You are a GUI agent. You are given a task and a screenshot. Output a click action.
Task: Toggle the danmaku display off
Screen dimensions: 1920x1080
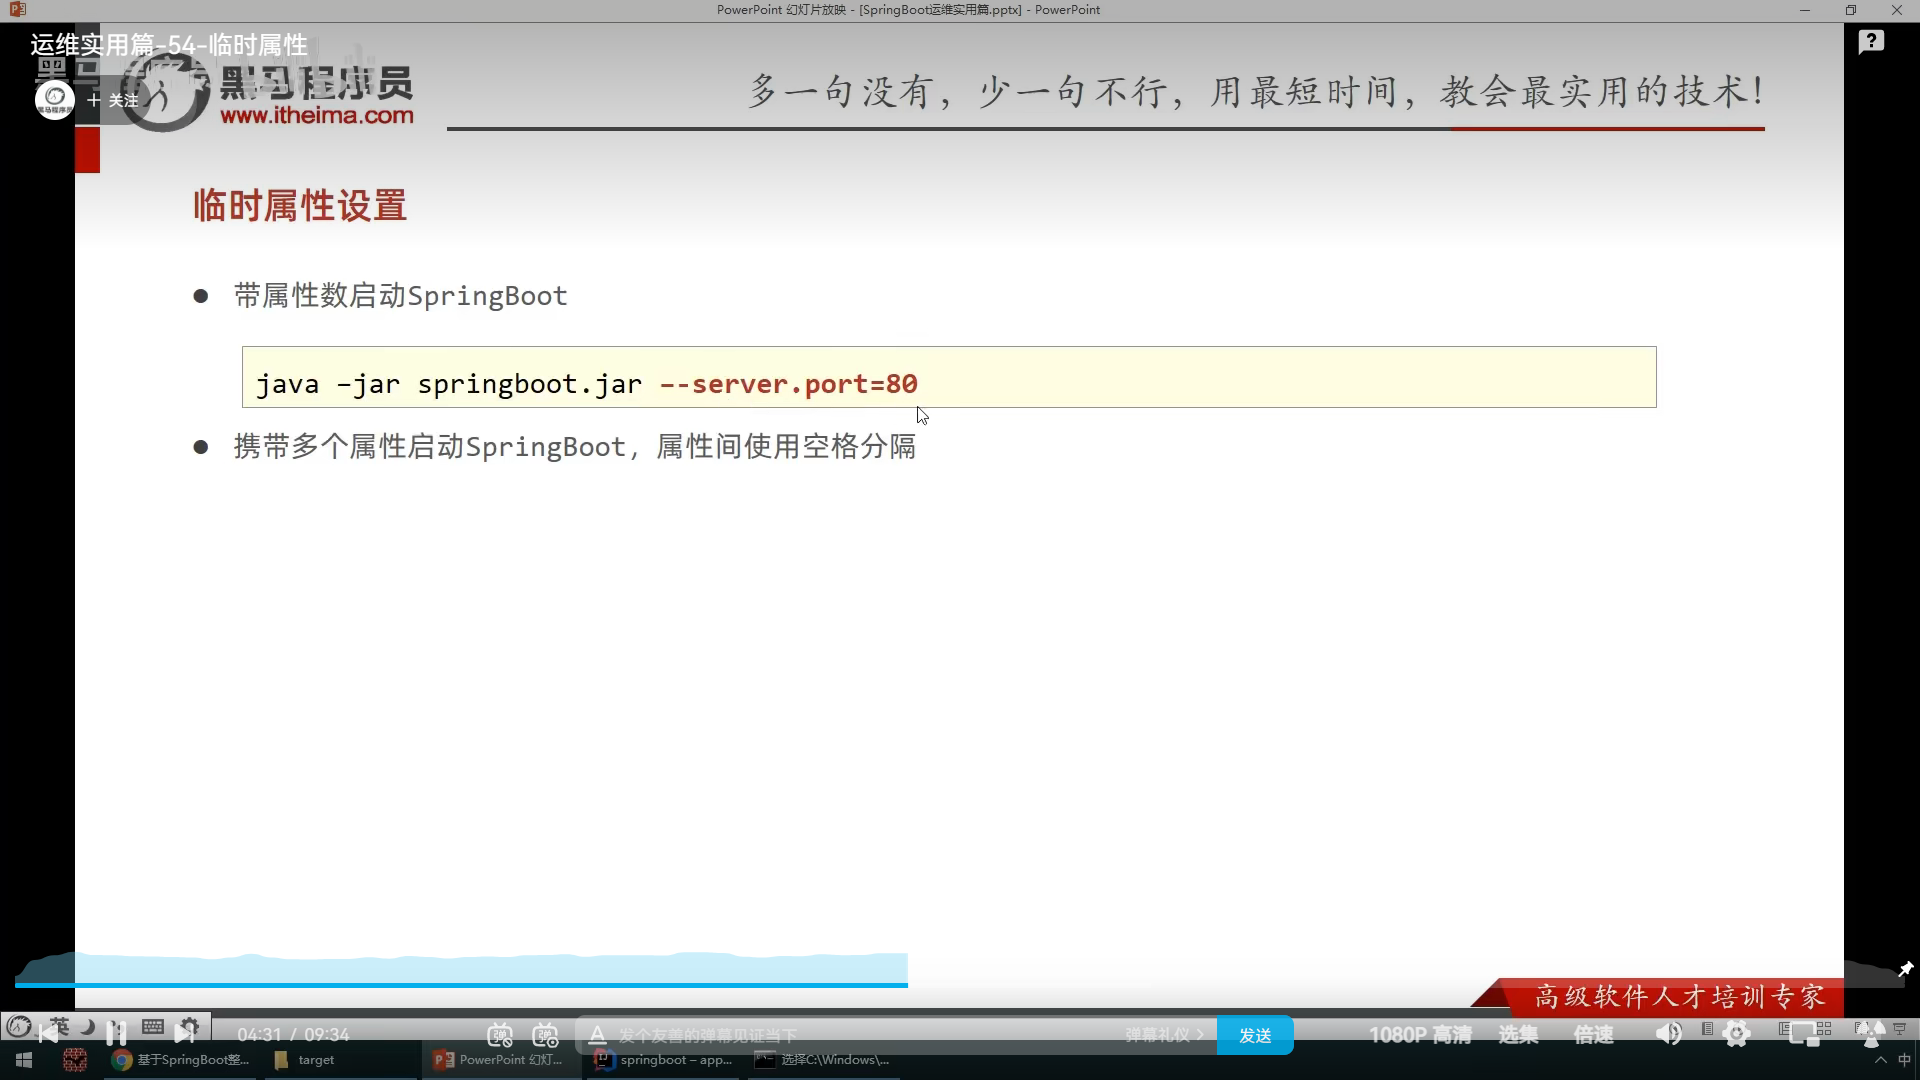coord(500,1035)
